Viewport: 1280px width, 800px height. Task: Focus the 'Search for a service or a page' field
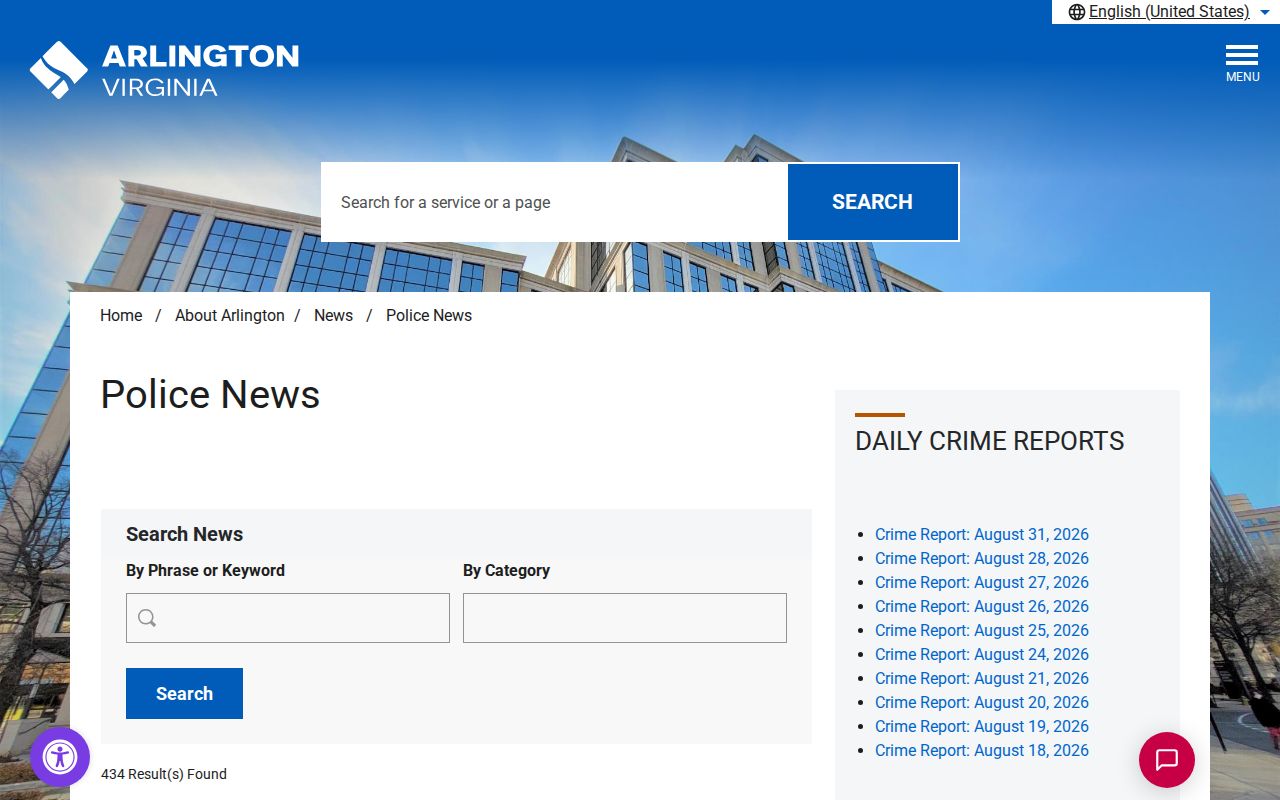(555, 202)
